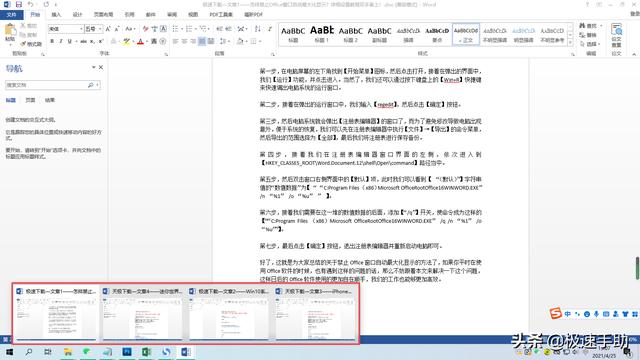Close the Navigation pane
The image size is (640, 360).
pos(101,67)
